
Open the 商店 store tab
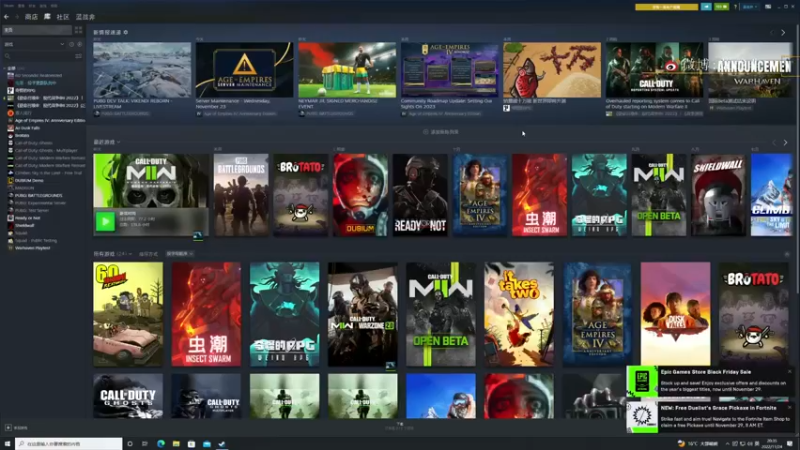(31, 17)
